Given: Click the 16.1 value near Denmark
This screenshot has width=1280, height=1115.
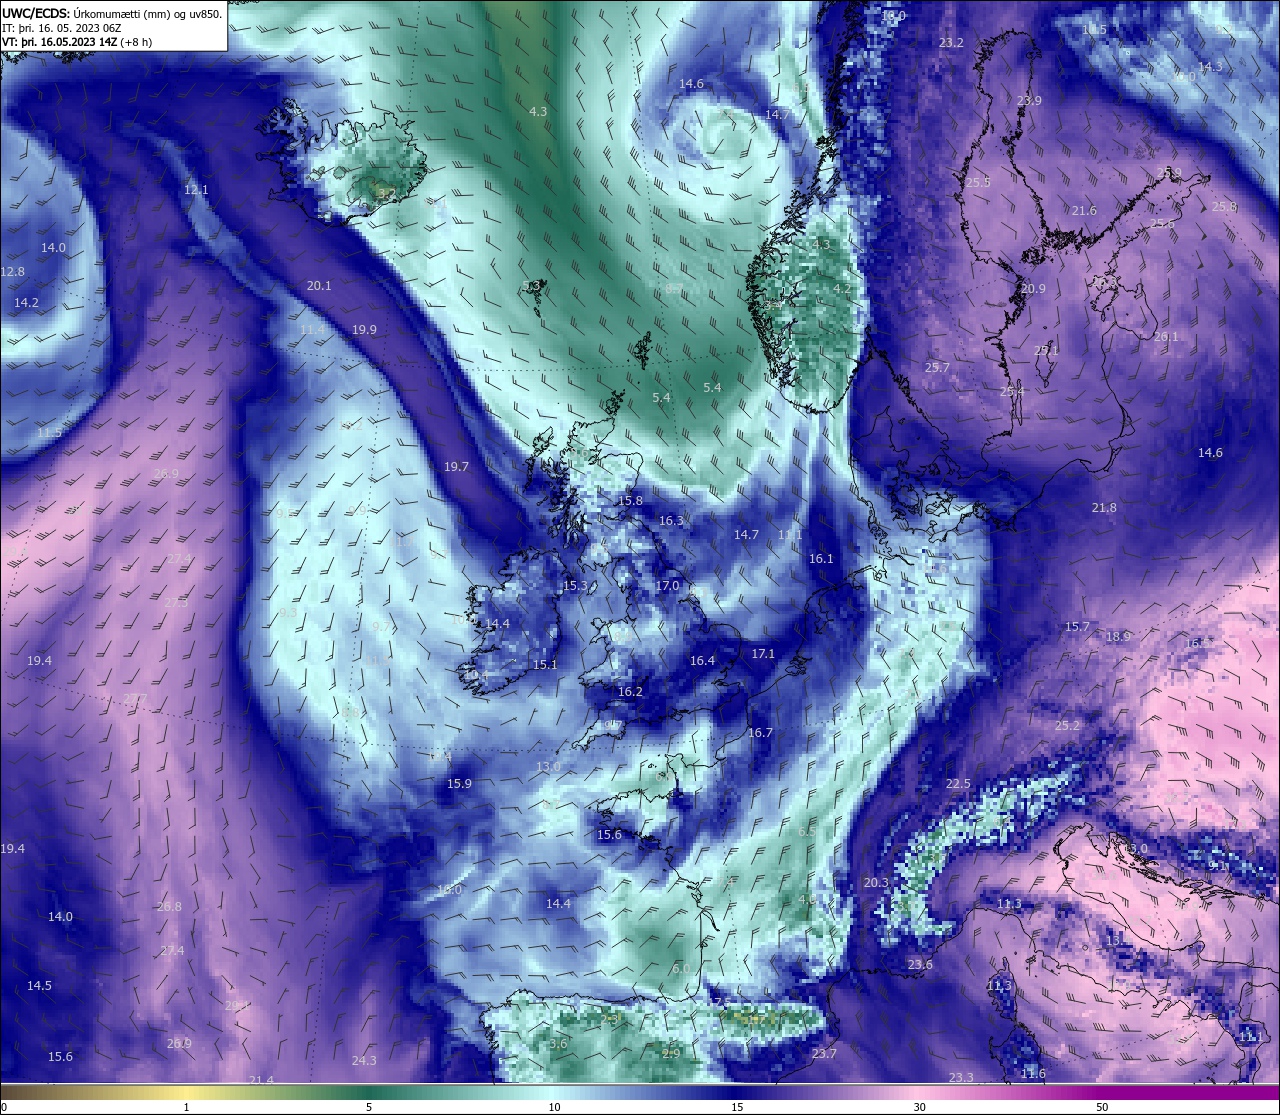Looking at the screenshot, I should [821, 559].
